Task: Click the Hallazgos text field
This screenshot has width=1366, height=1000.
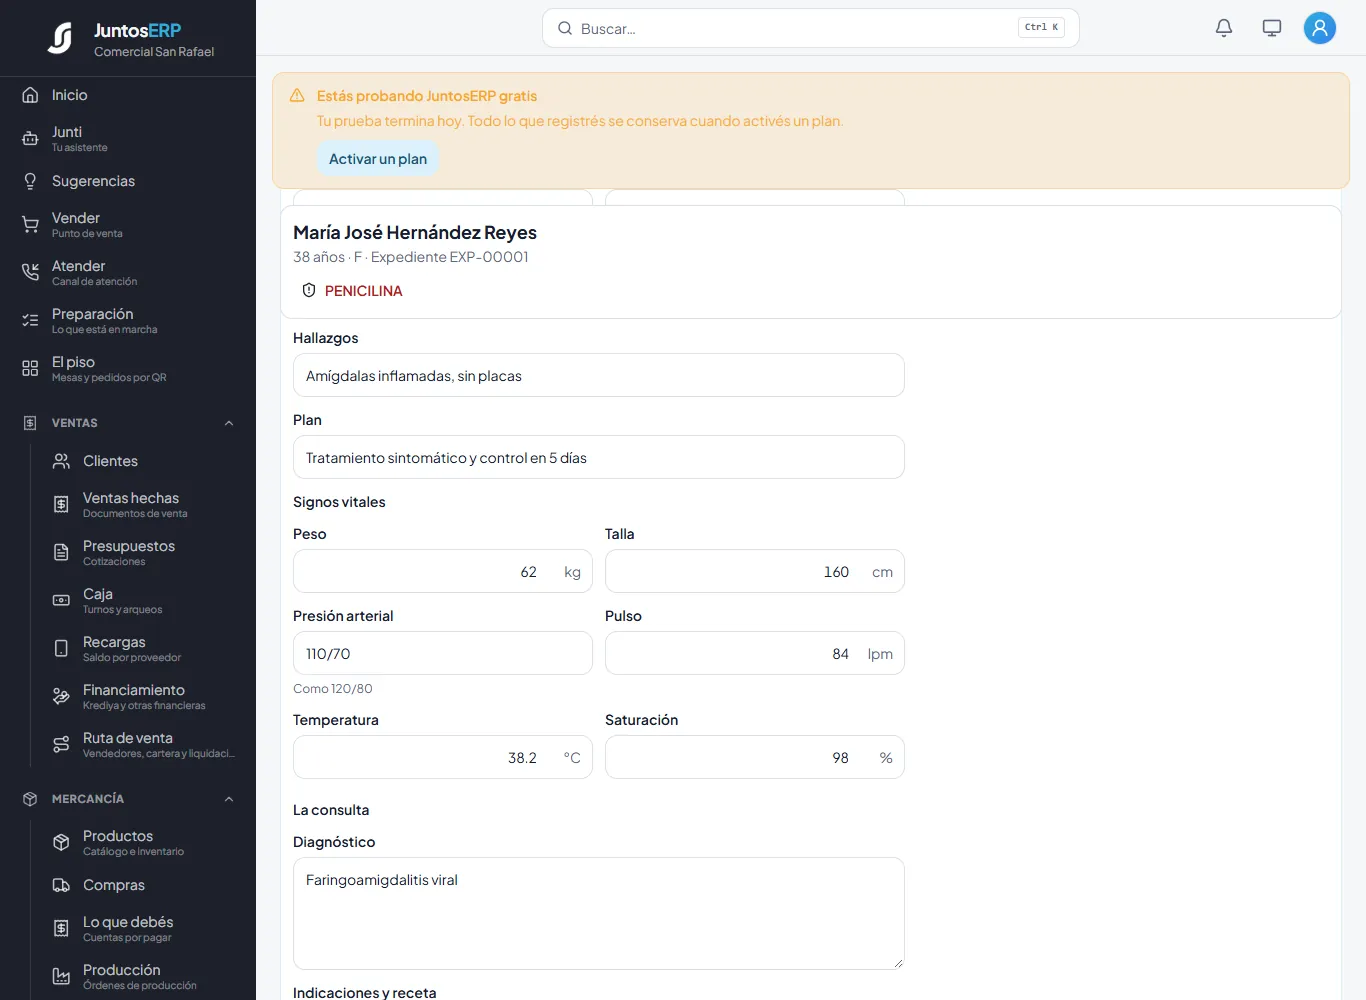Action: pos(598,375)
